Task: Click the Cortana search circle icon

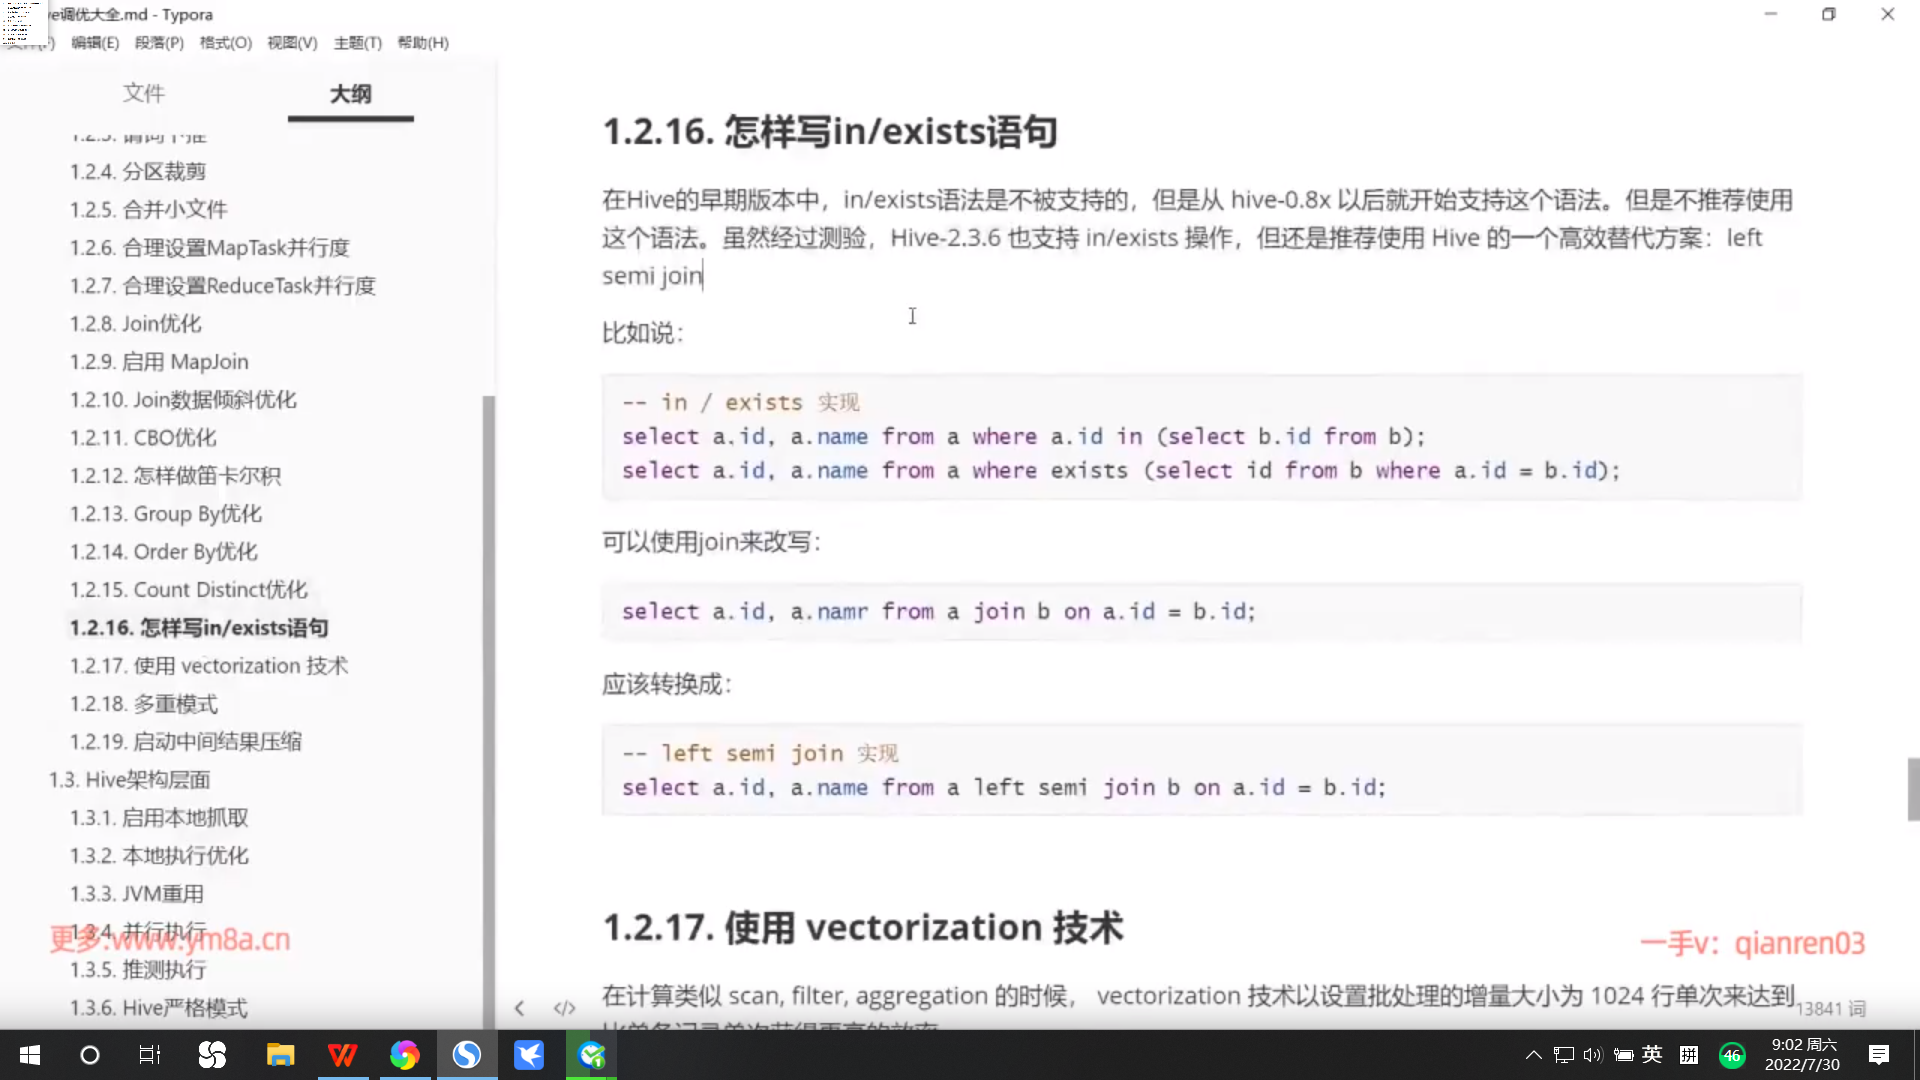Action: [x=90, y=1055]
